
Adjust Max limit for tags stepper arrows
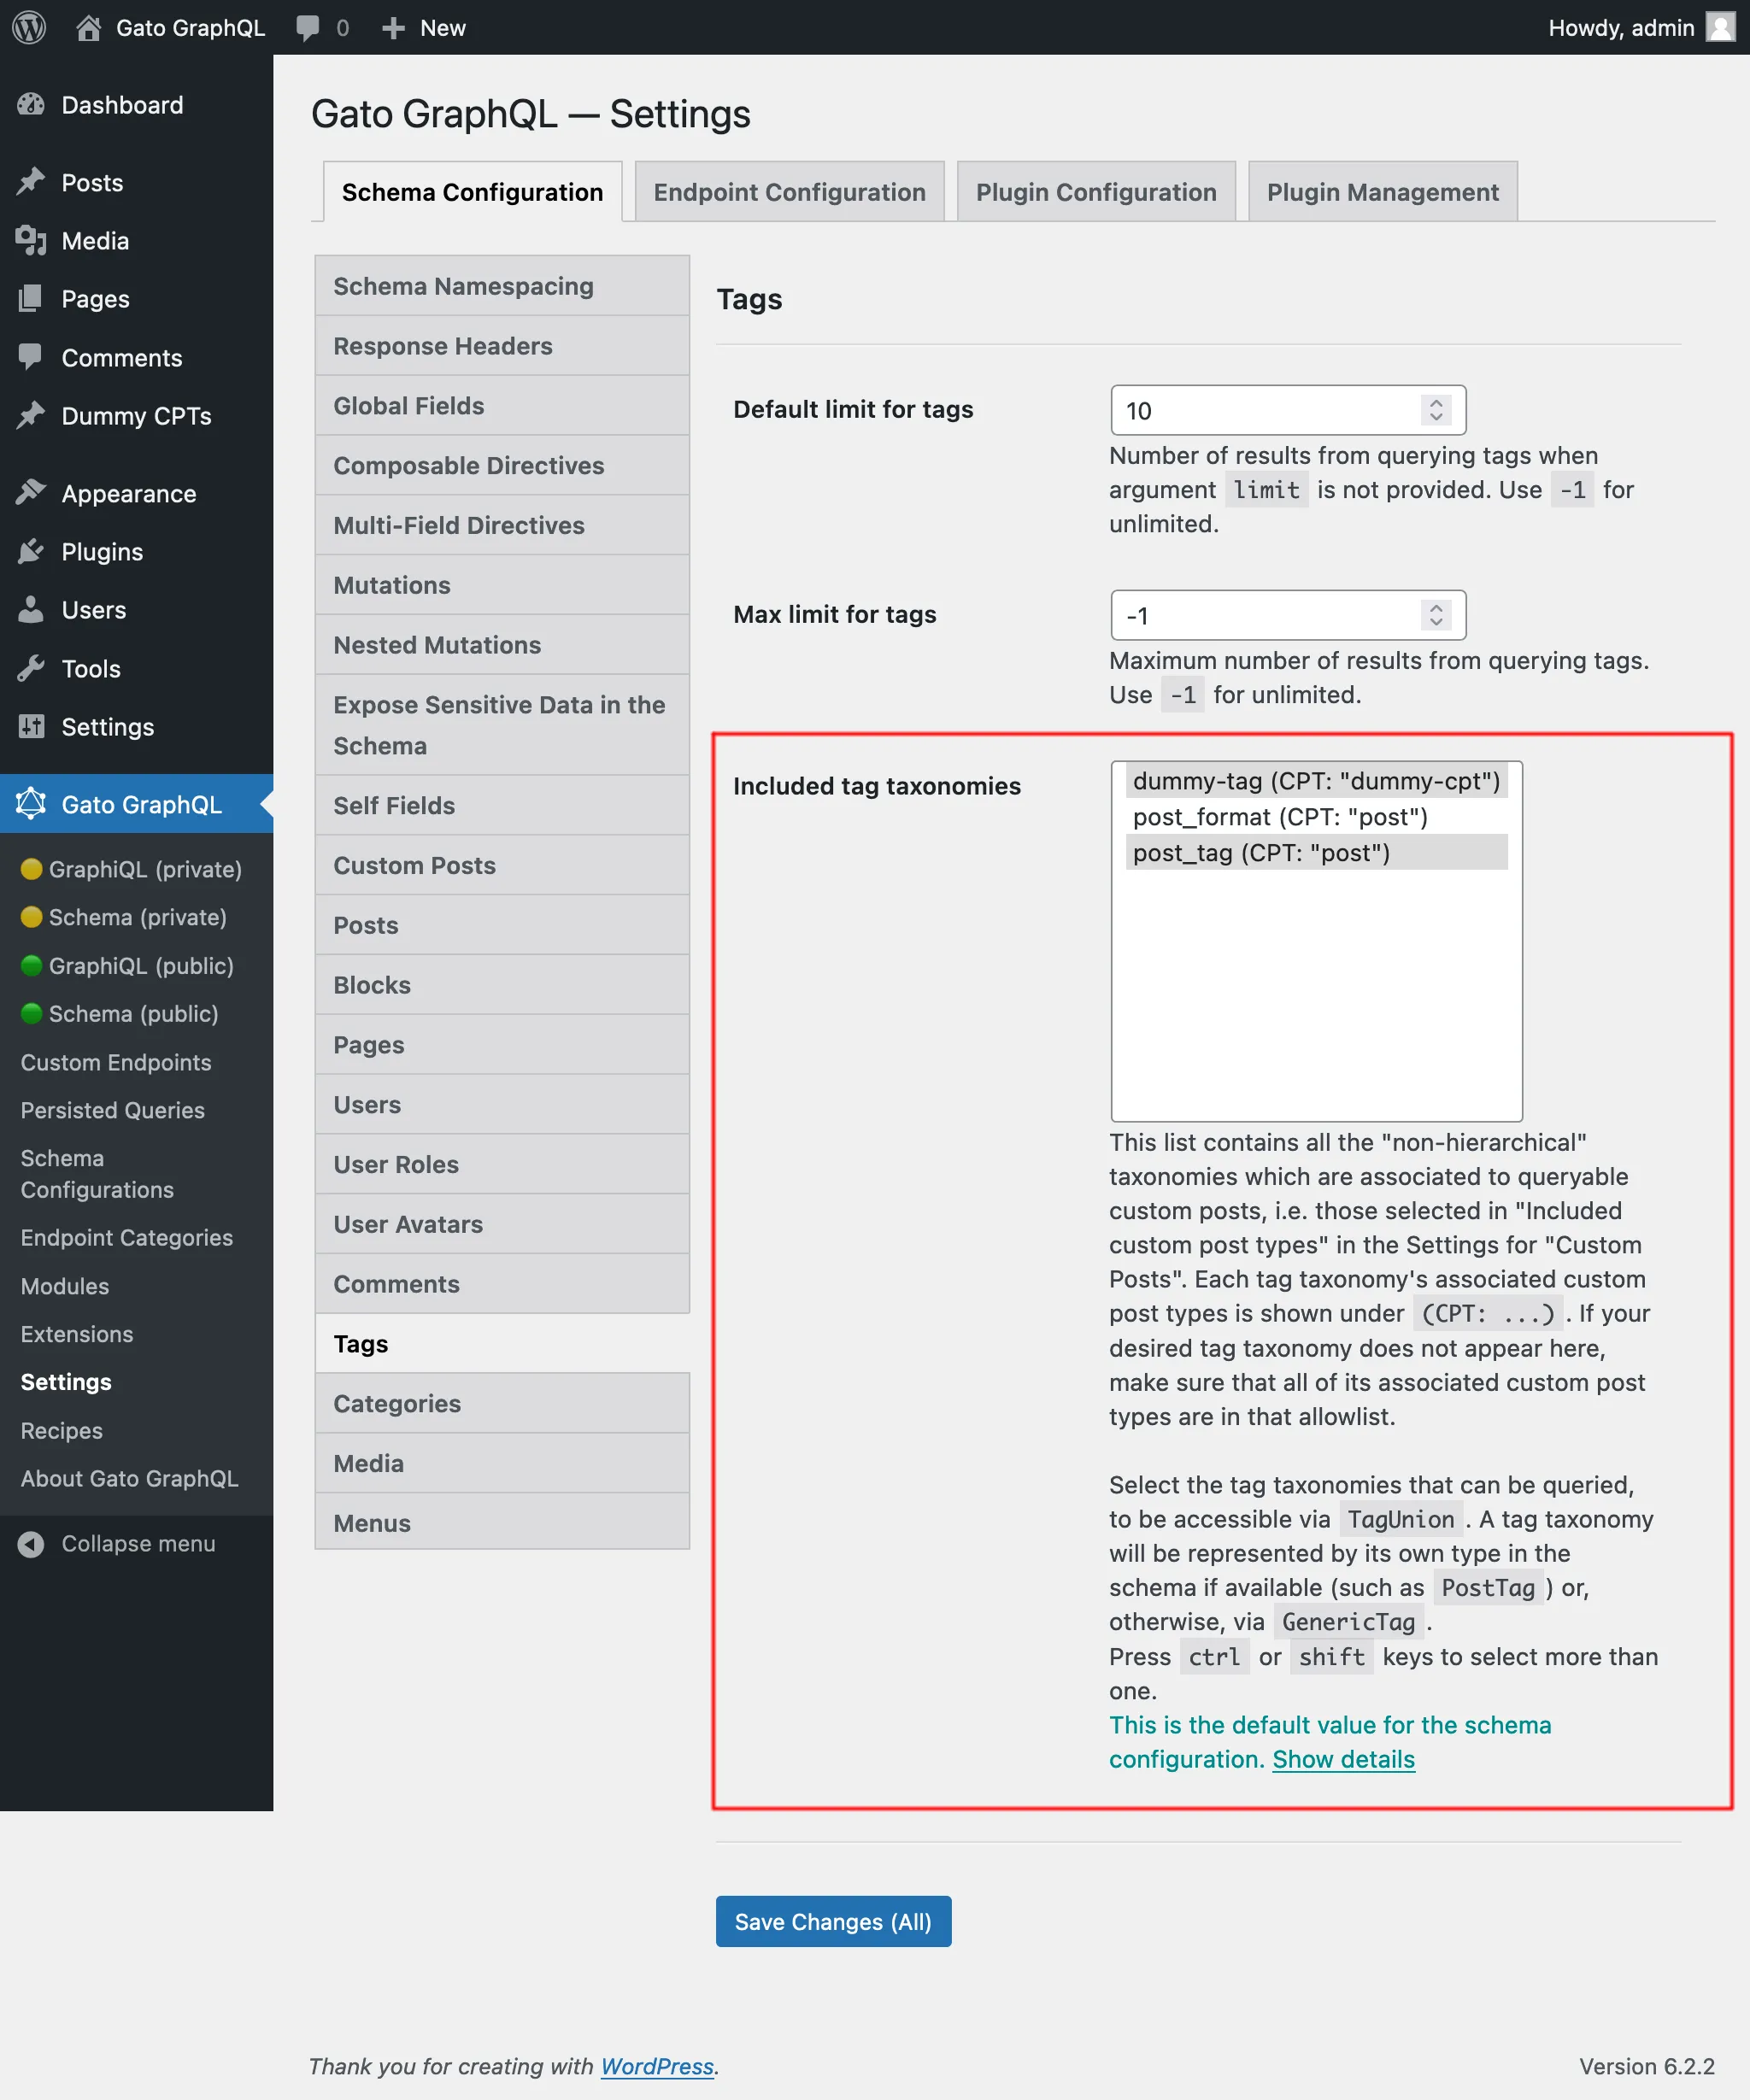(x=1435, y=615)
